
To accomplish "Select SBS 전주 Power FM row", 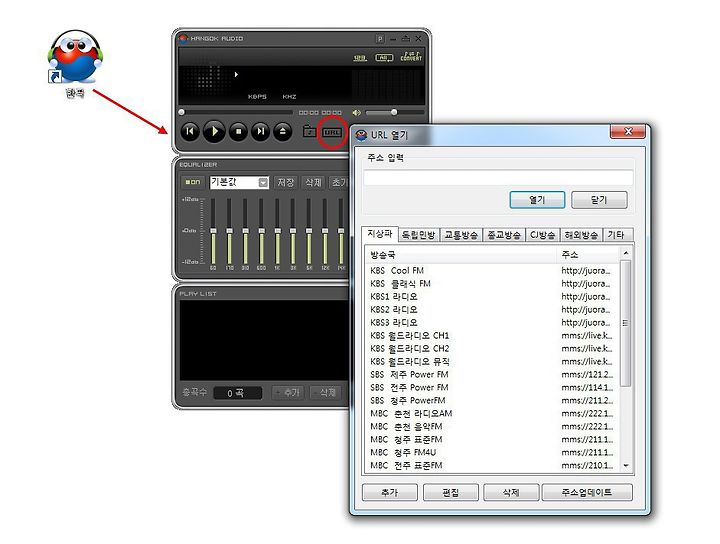I will (x=492, y=387).
